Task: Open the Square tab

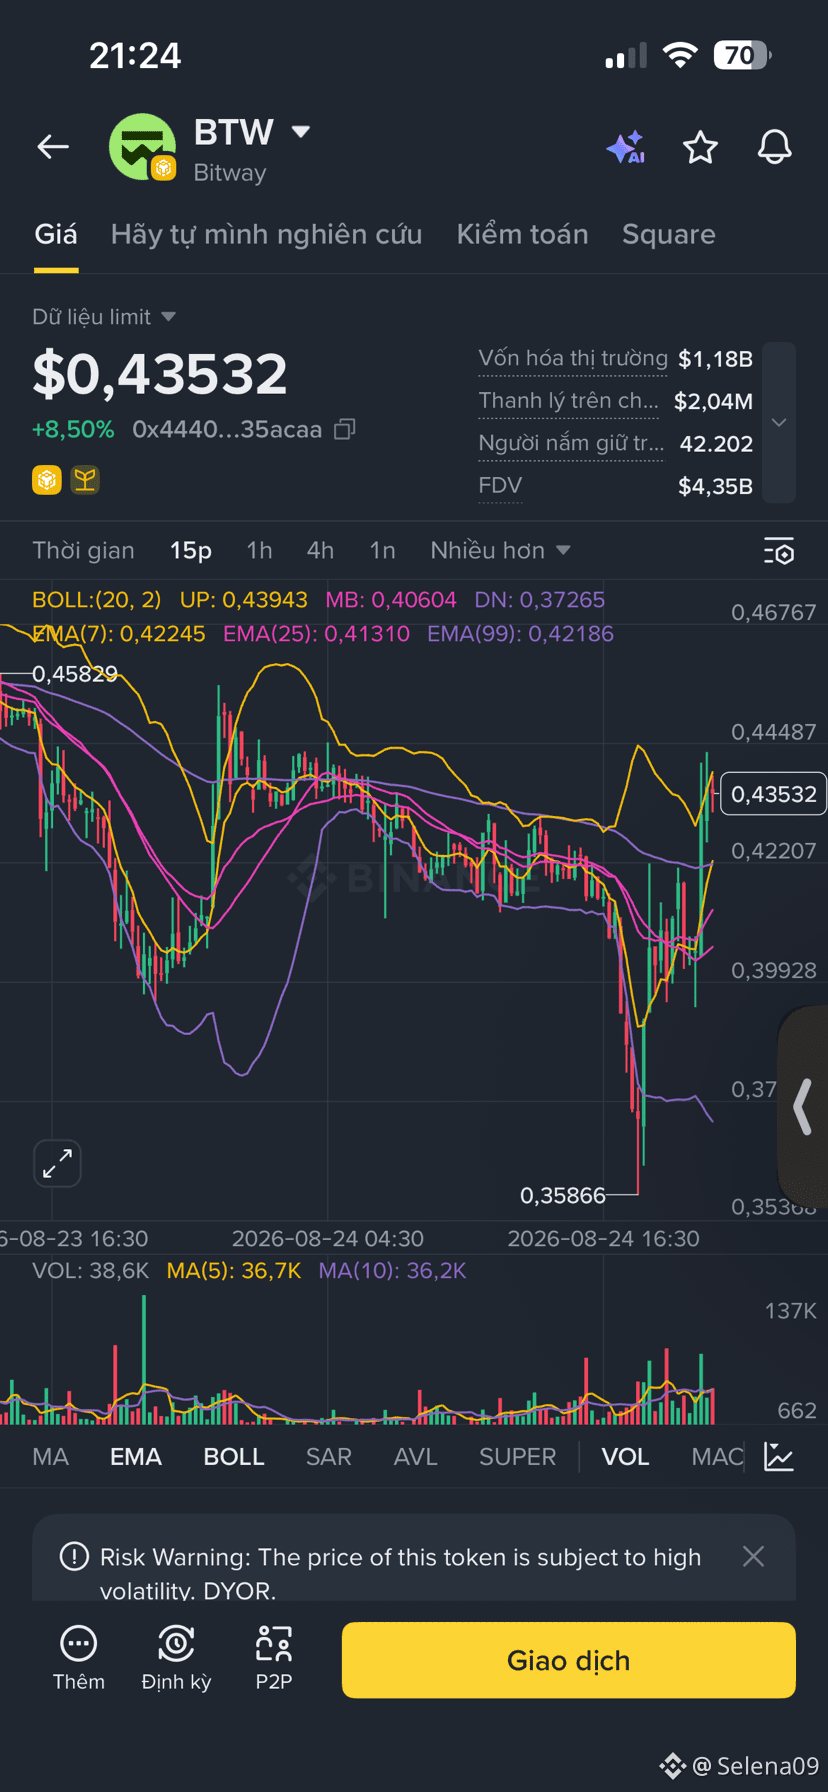Action: click(669, 234)
